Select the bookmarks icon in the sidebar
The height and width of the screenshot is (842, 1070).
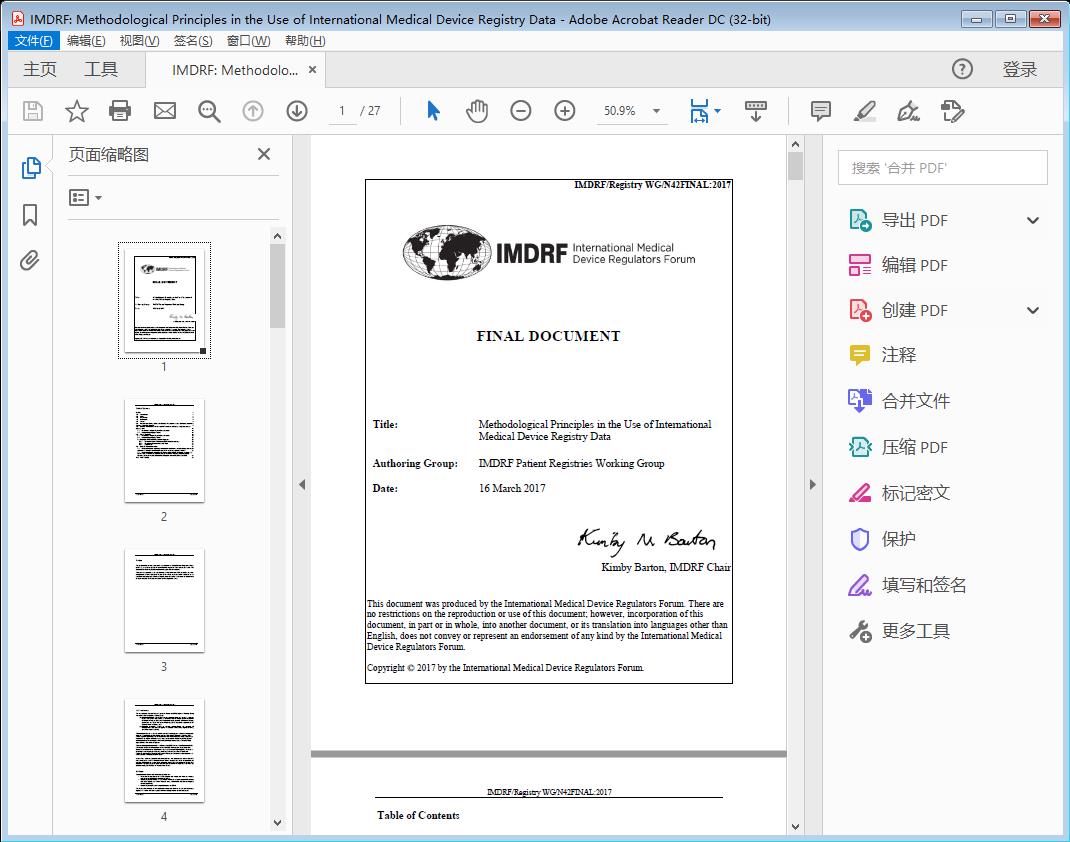point(31,215)
